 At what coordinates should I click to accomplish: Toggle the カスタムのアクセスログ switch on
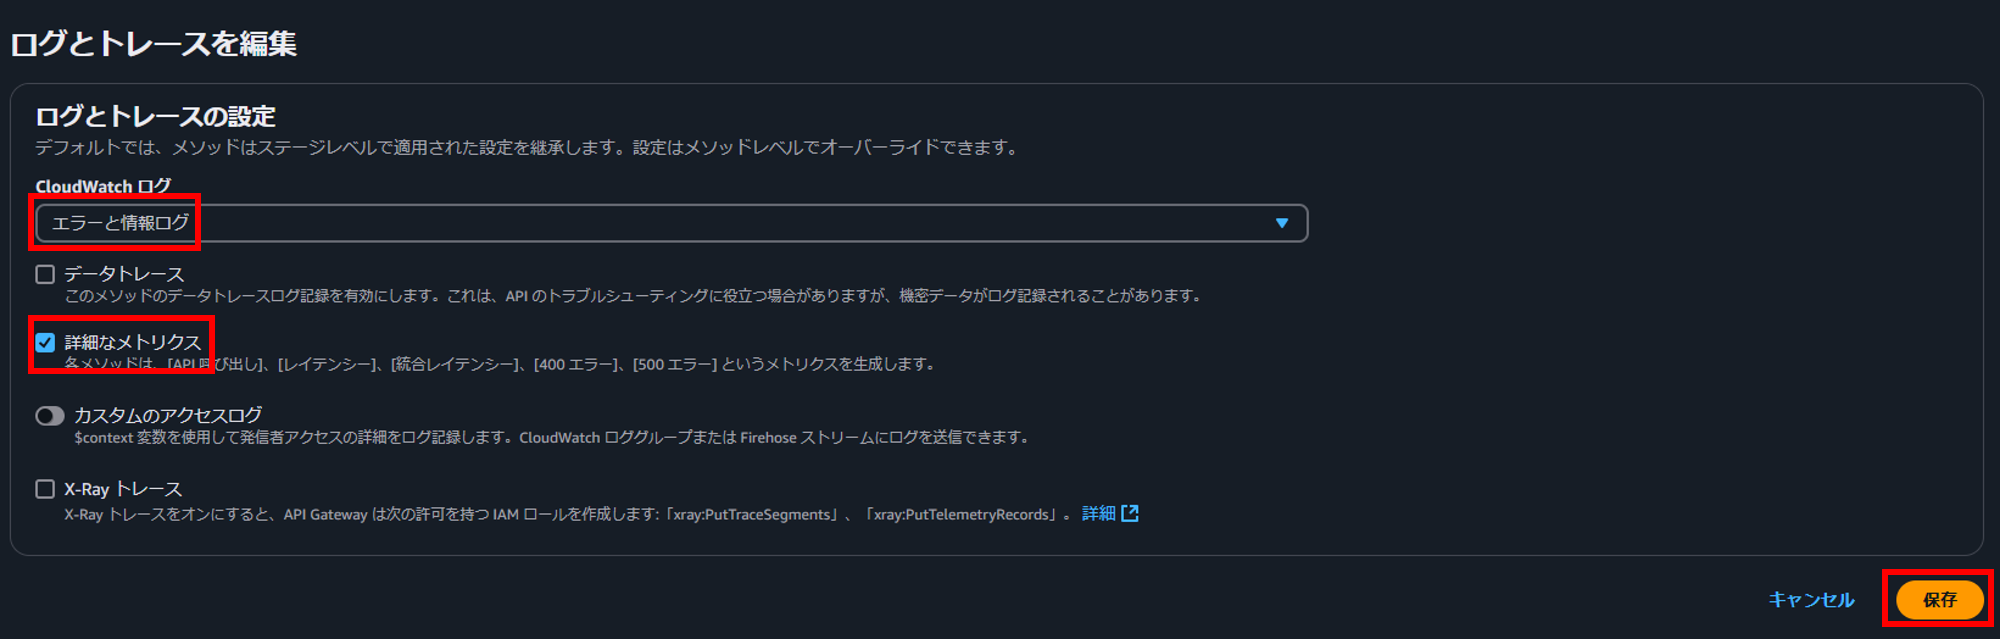50,416
